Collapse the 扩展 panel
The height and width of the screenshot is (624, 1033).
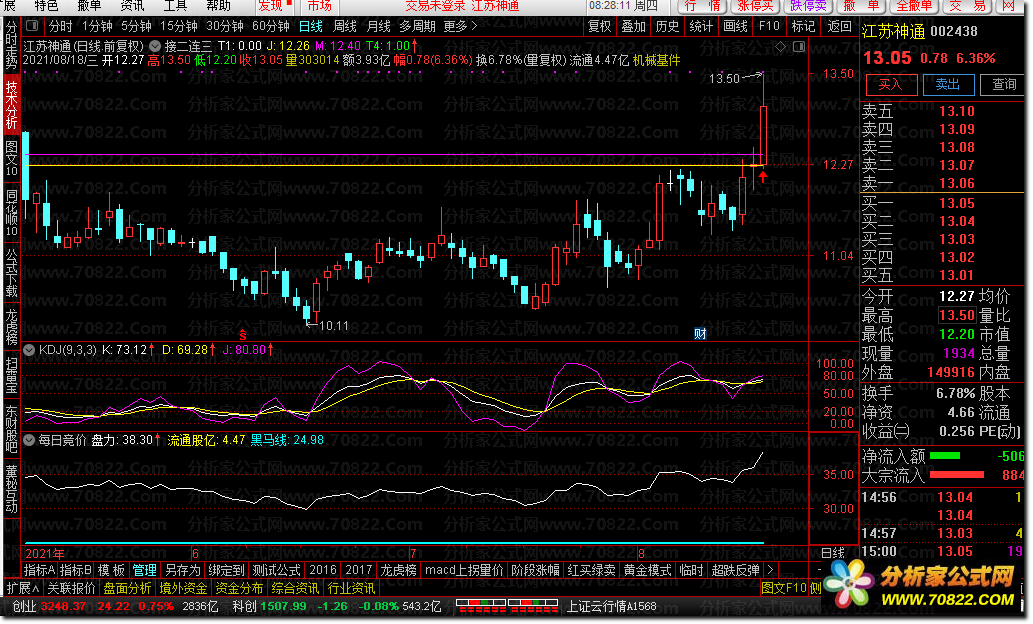(22, 588)
